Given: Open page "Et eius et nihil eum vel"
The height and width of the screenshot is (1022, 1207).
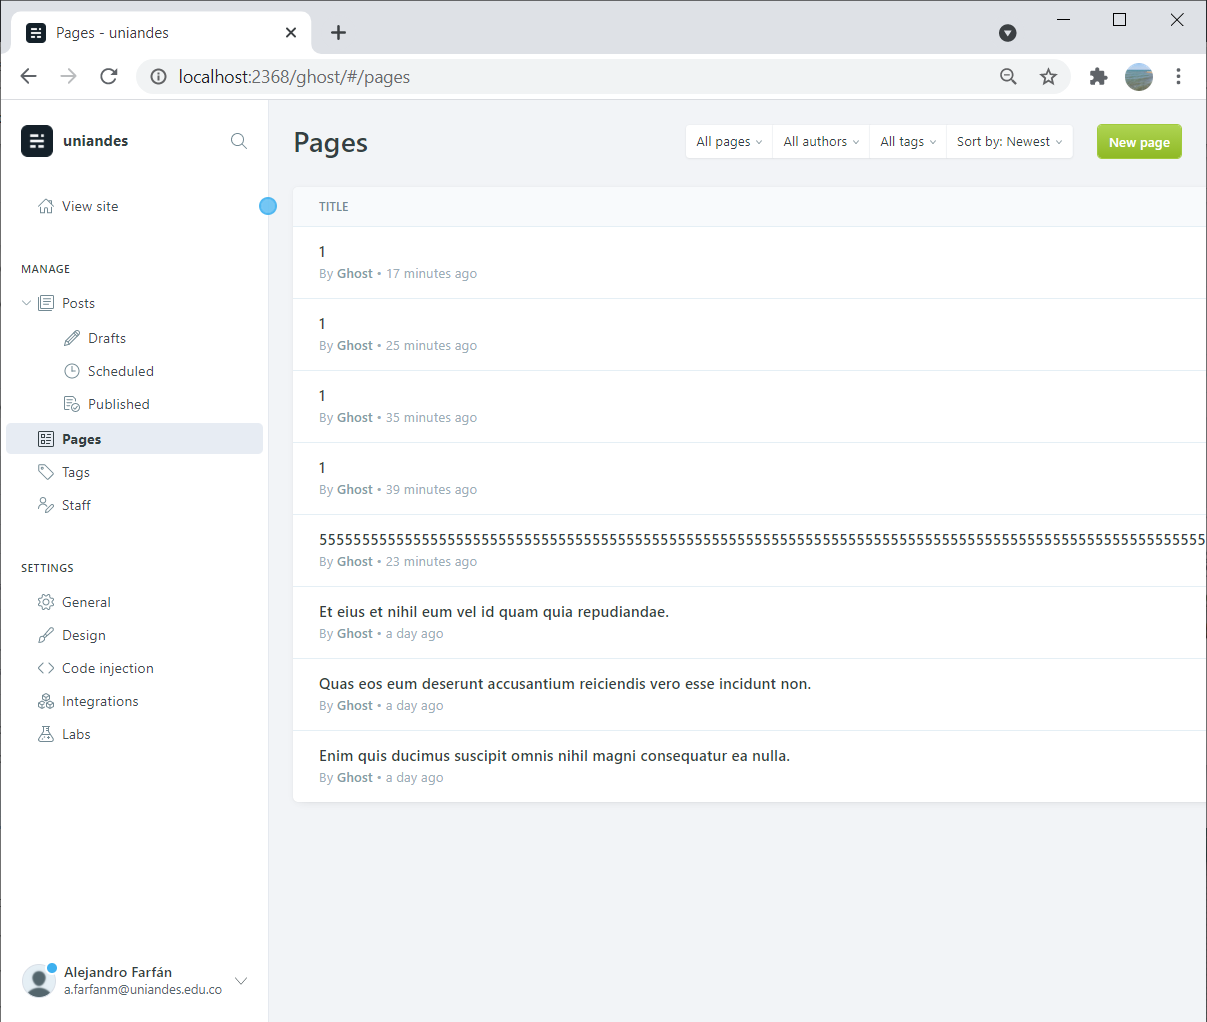Looking at the screenshot, I should point(749,623).
